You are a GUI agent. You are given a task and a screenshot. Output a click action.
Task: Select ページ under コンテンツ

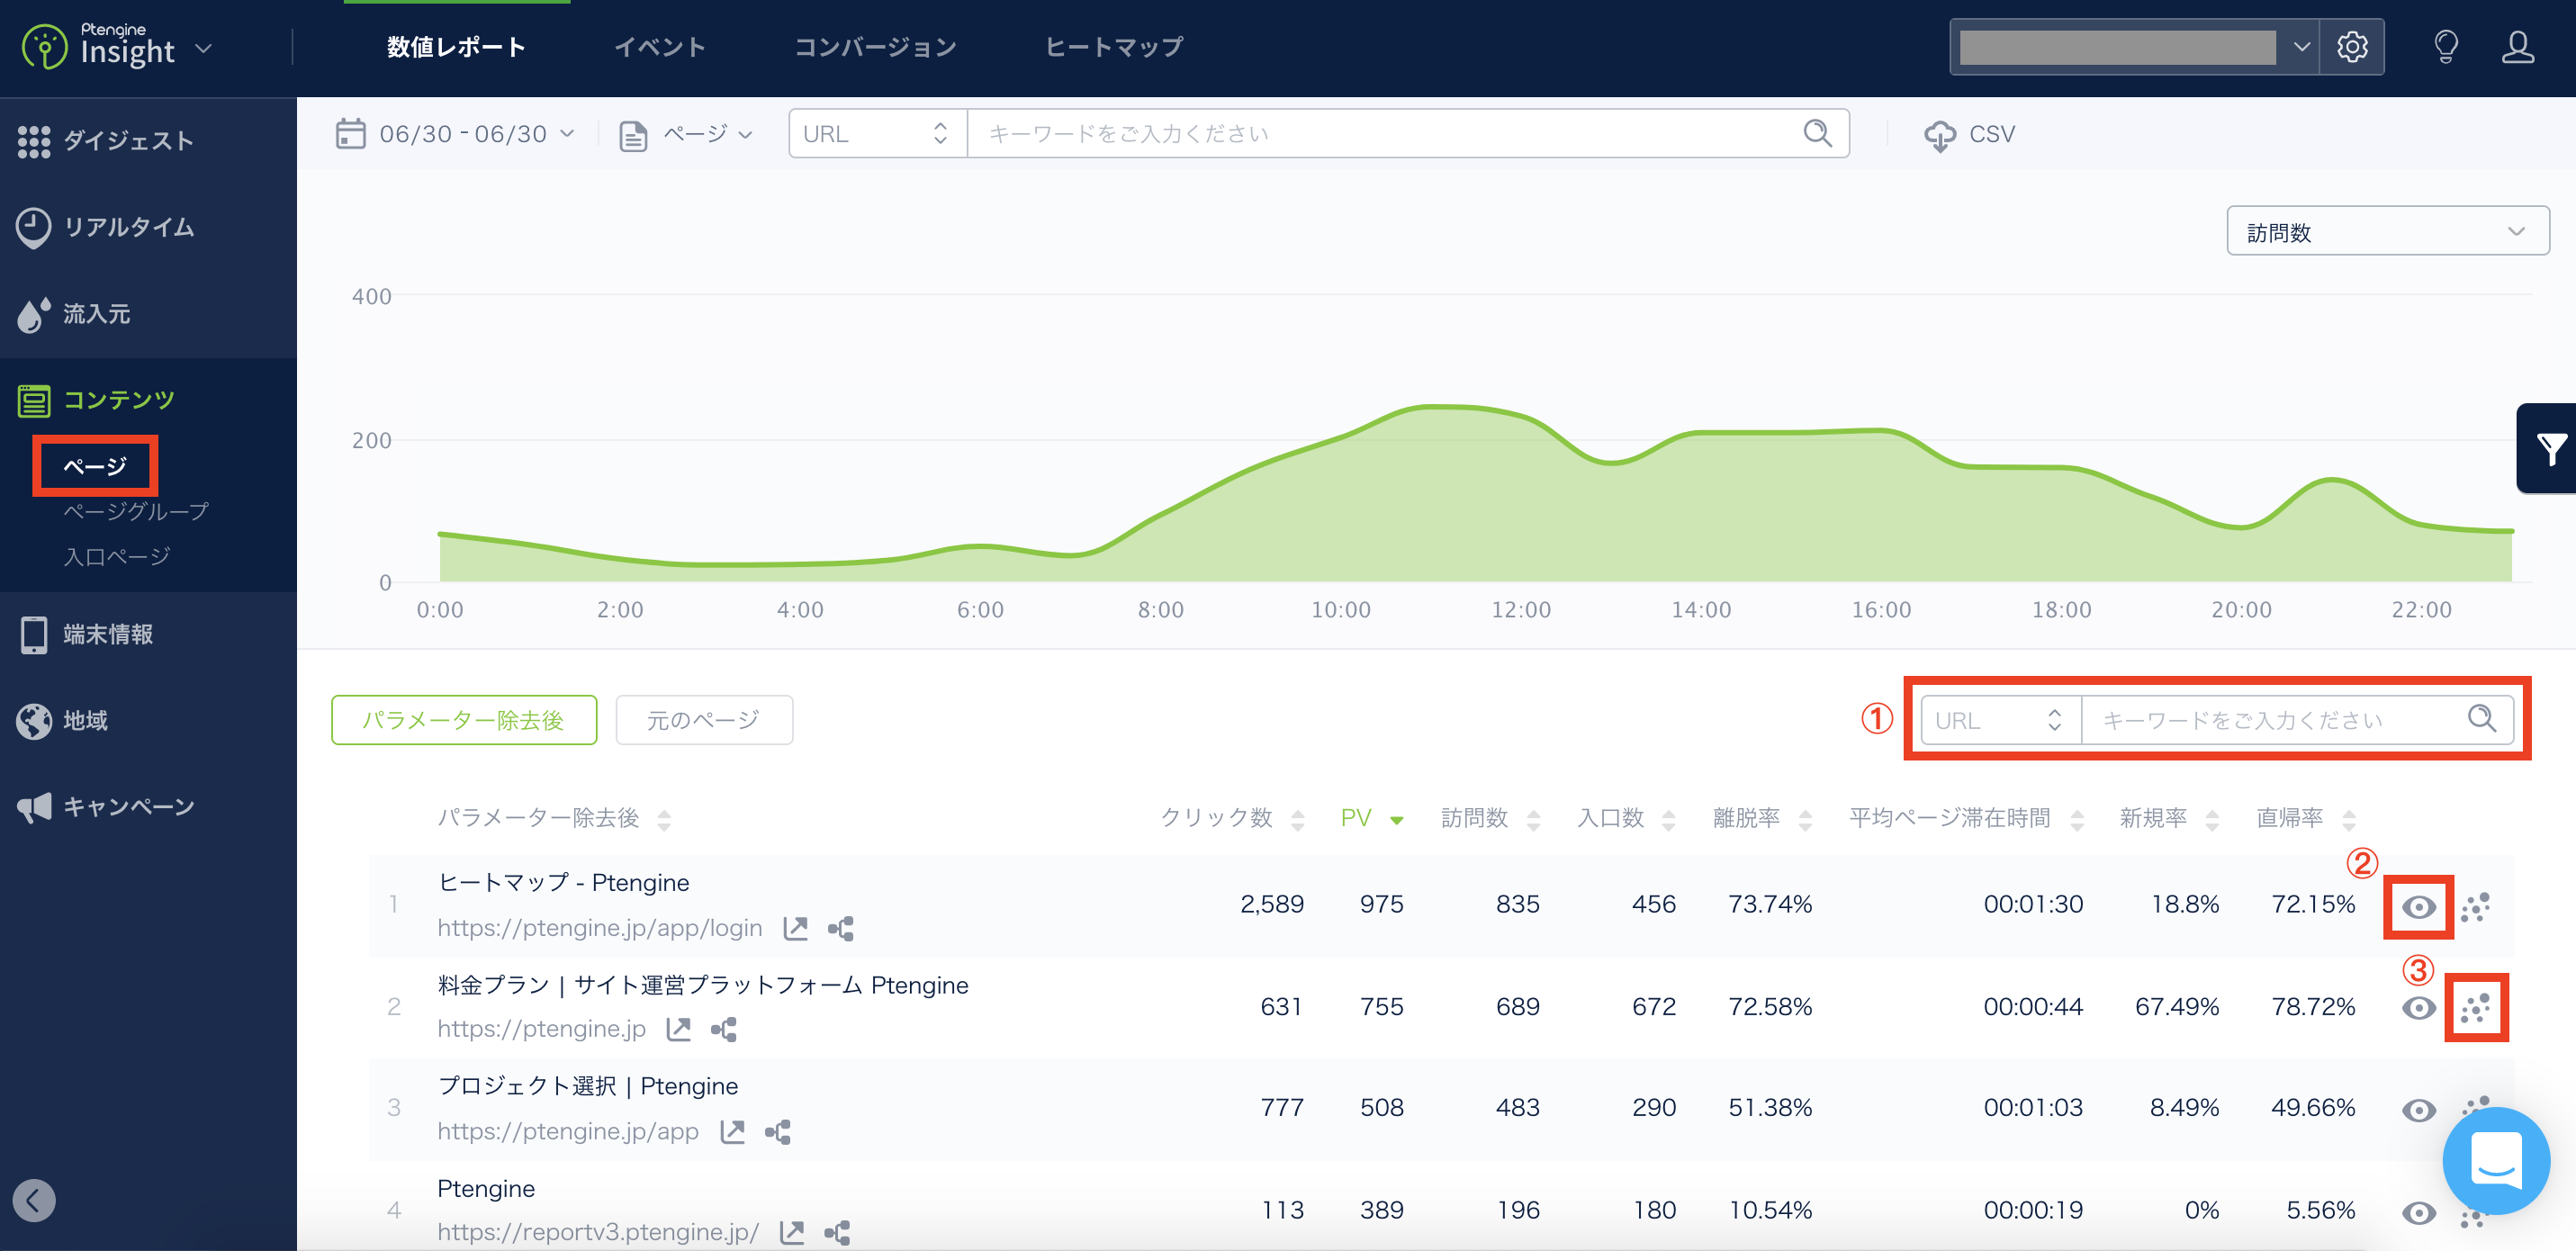pyautogui.click(x=95, y=466)
